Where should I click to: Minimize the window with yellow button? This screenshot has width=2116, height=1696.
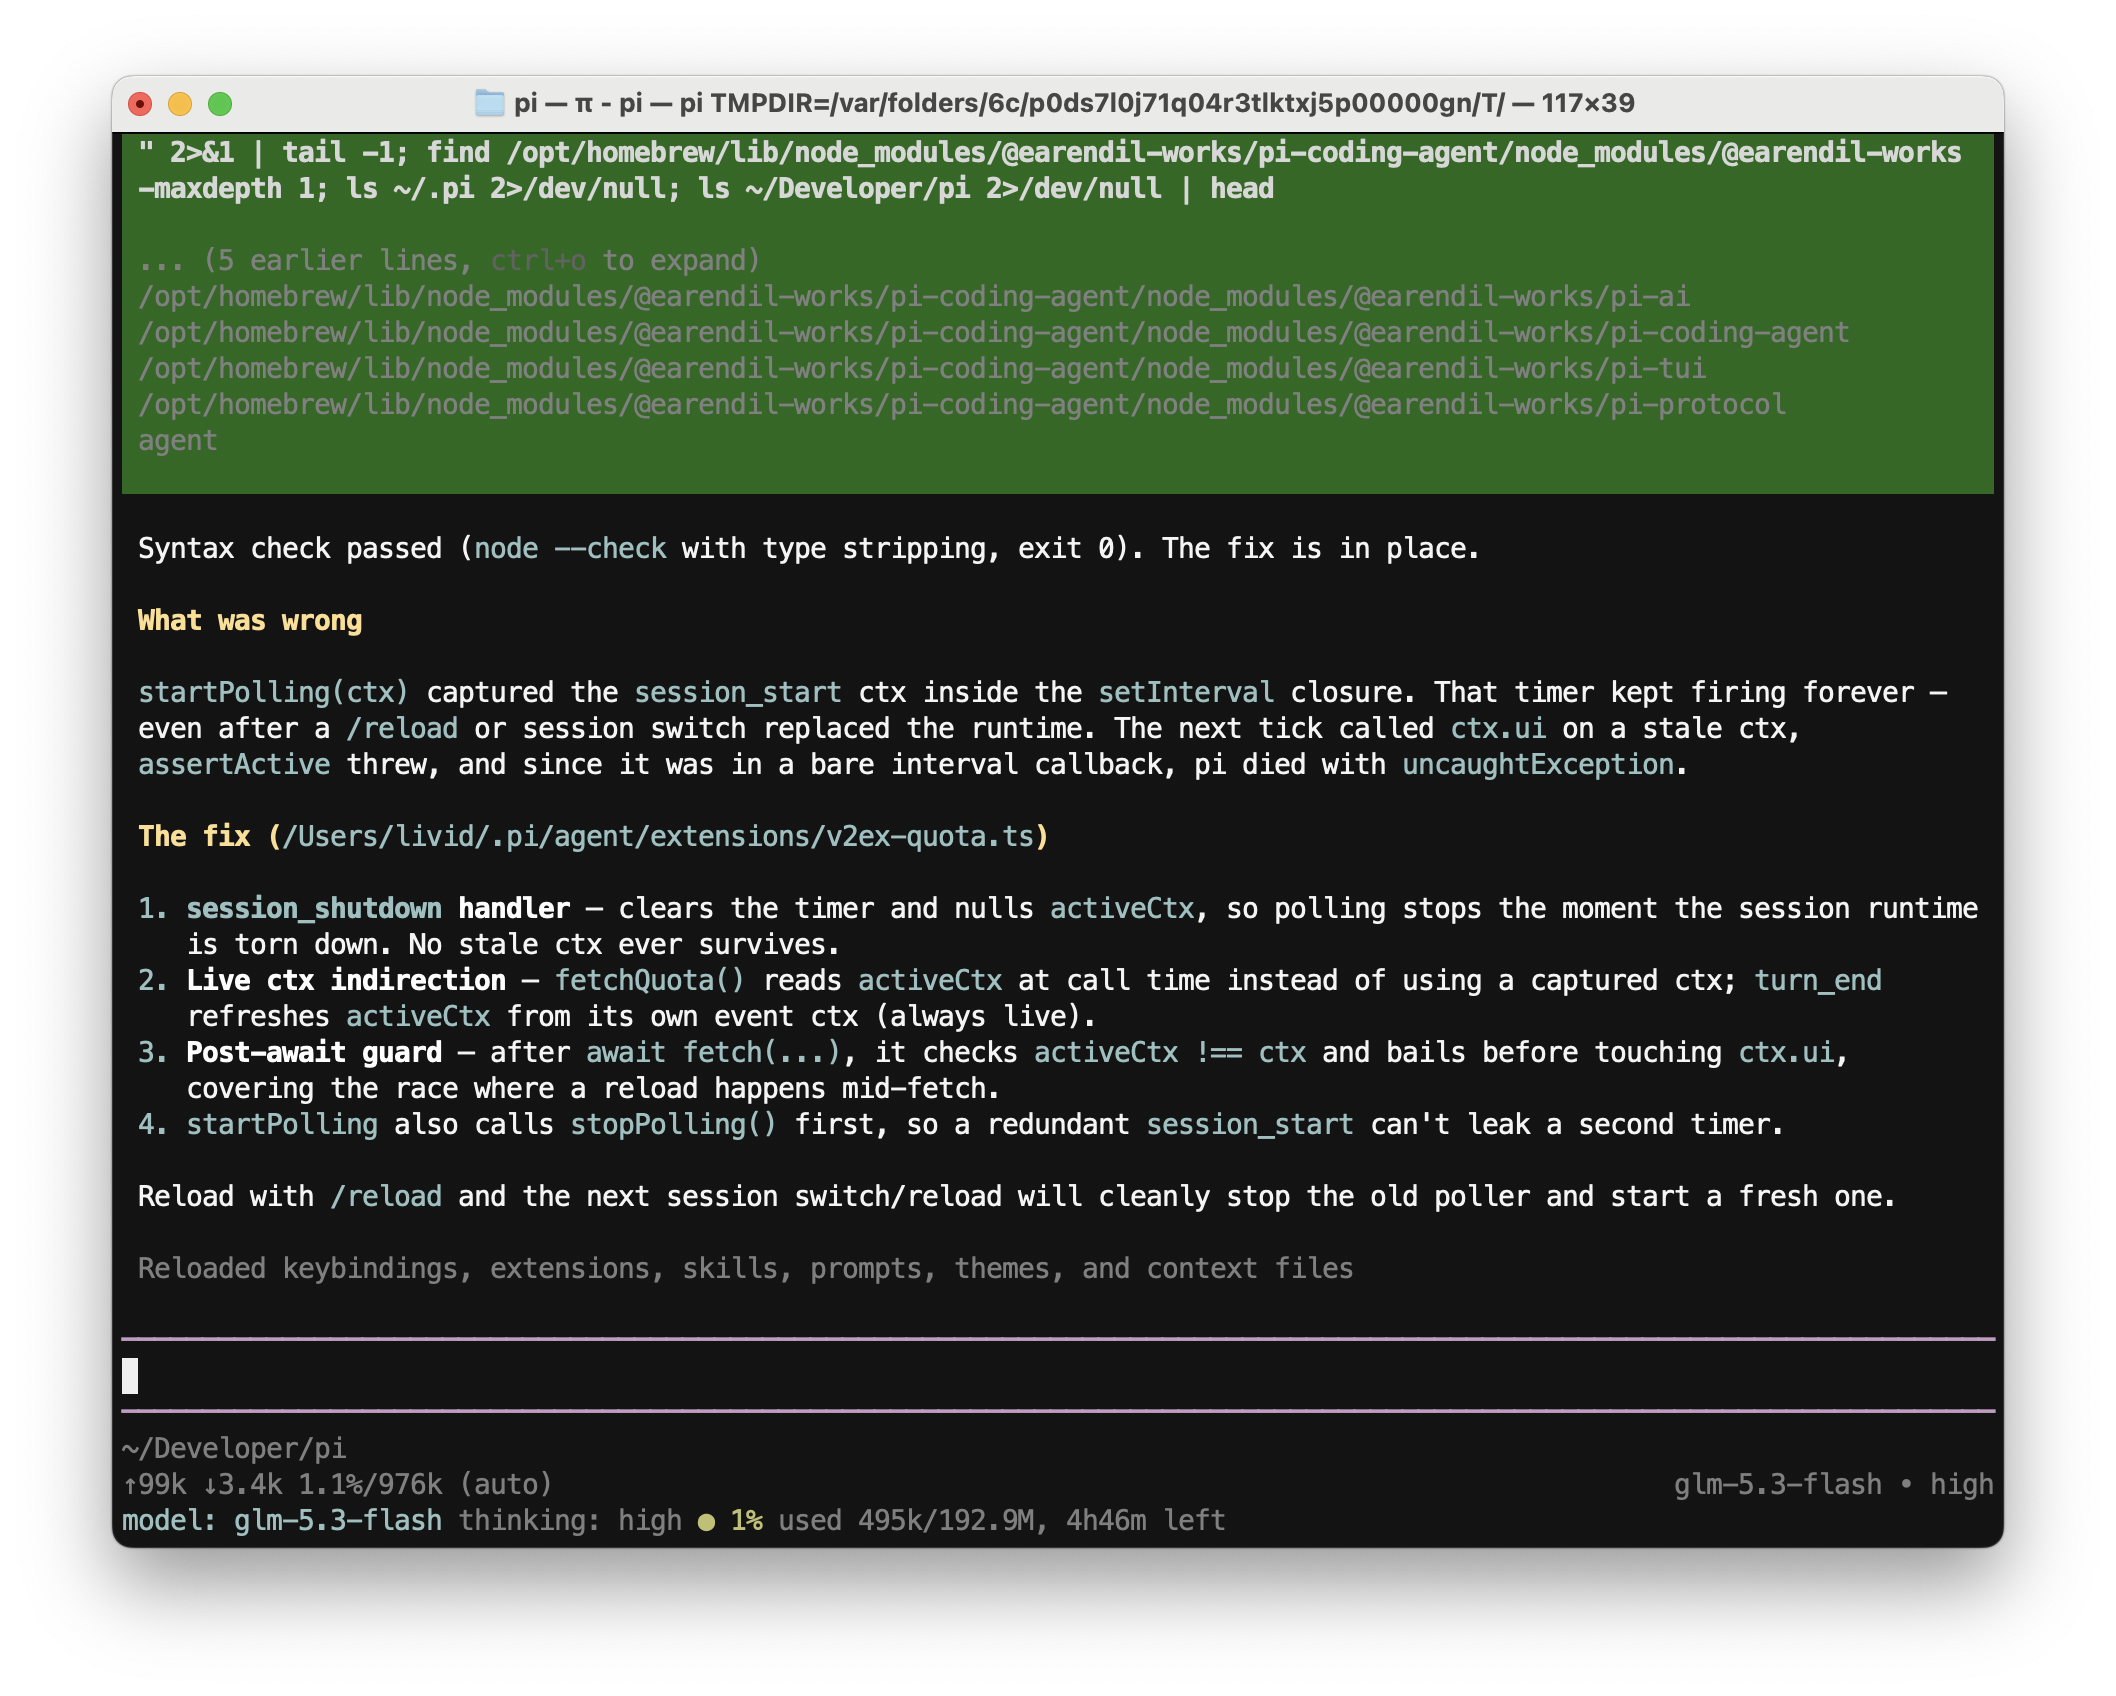point(180,104)
